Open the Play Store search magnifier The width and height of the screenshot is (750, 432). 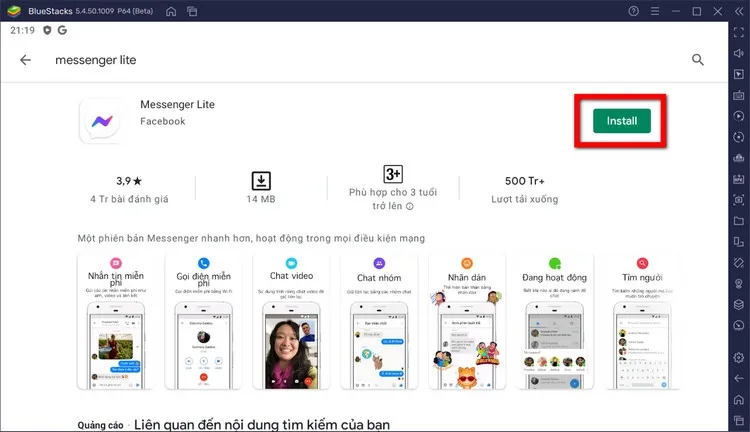click(x=697, y=60)
